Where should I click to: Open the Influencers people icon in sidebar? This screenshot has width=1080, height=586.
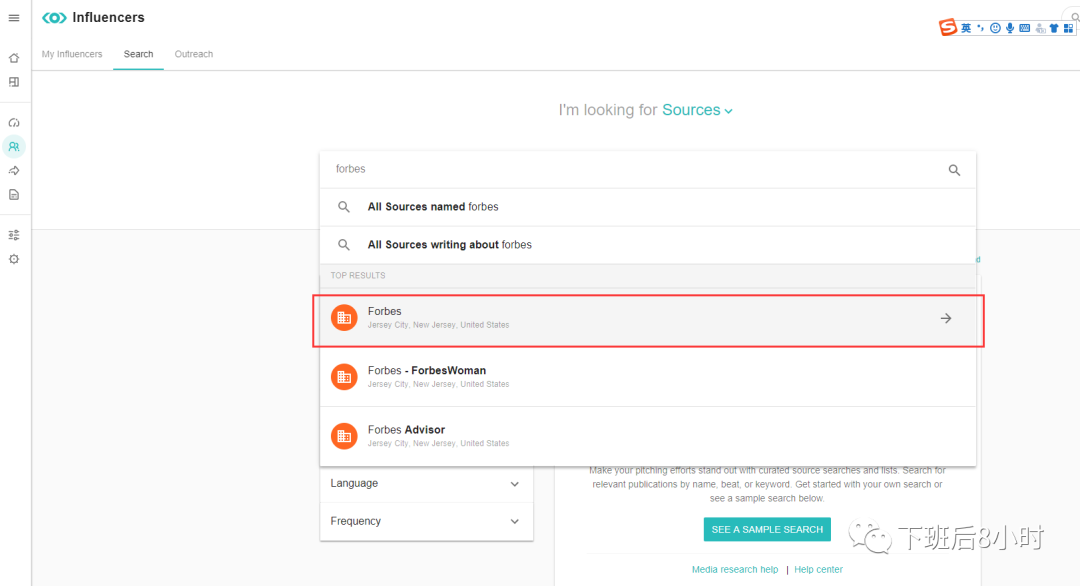tap(14, 147)
